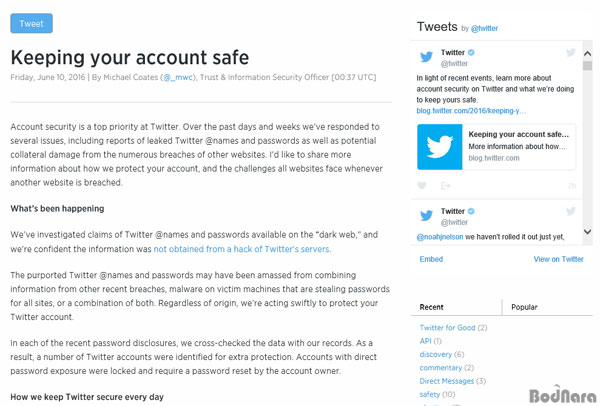Viewport: 600px width, 406px height.
Task: Switch to the Popular tab
Action: click(524, 307)
